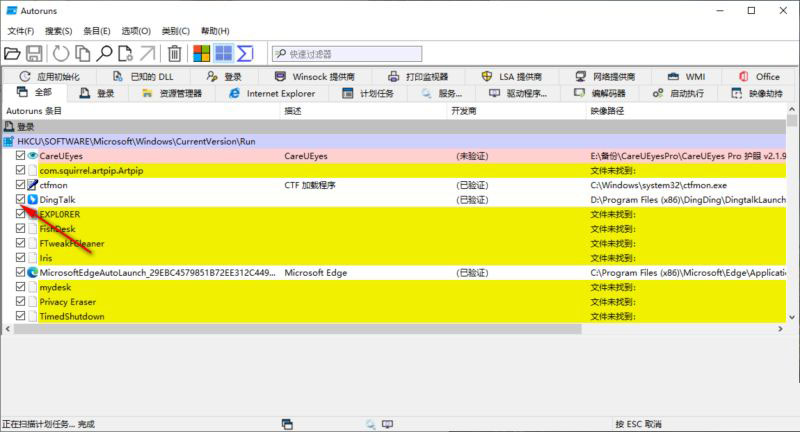800x432 pixels.
Task: Uncheck the DingTalk entry checkbox
Action: coord(20,199)
